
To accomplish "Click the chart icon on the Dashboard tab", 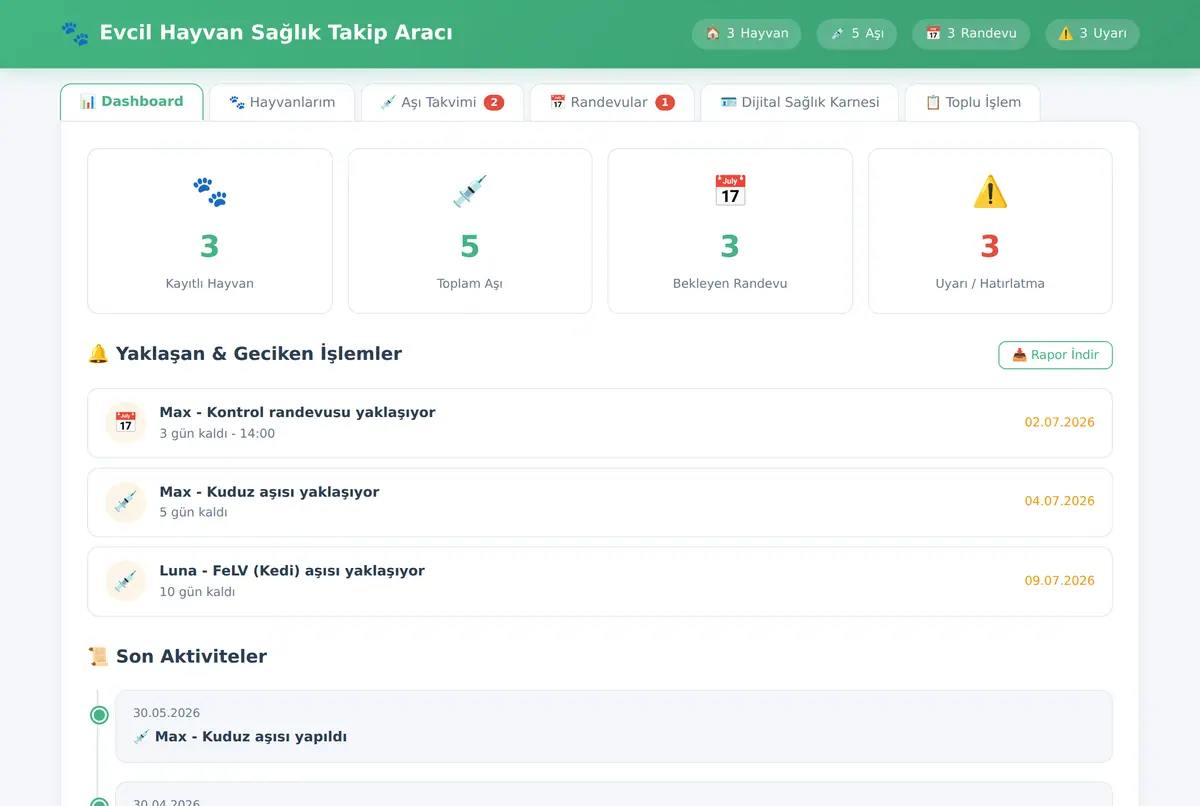I will coord(88,102).
